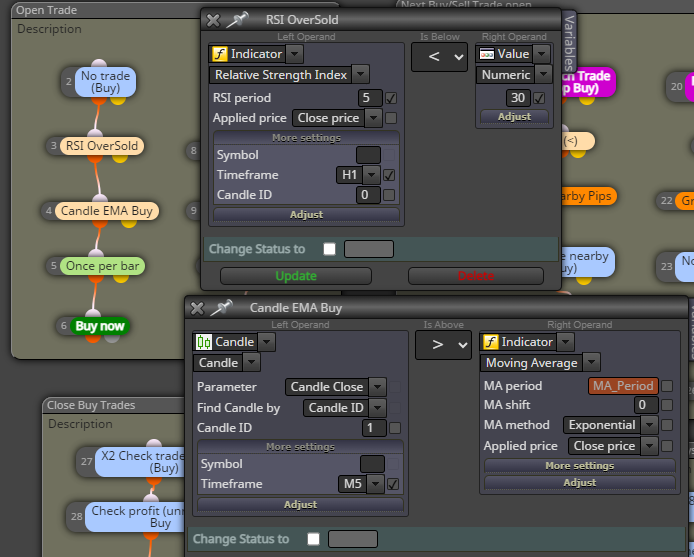
Task: Collapse More settings in Candle left operand
Action: pyautogui.click(x=300, y=447)
